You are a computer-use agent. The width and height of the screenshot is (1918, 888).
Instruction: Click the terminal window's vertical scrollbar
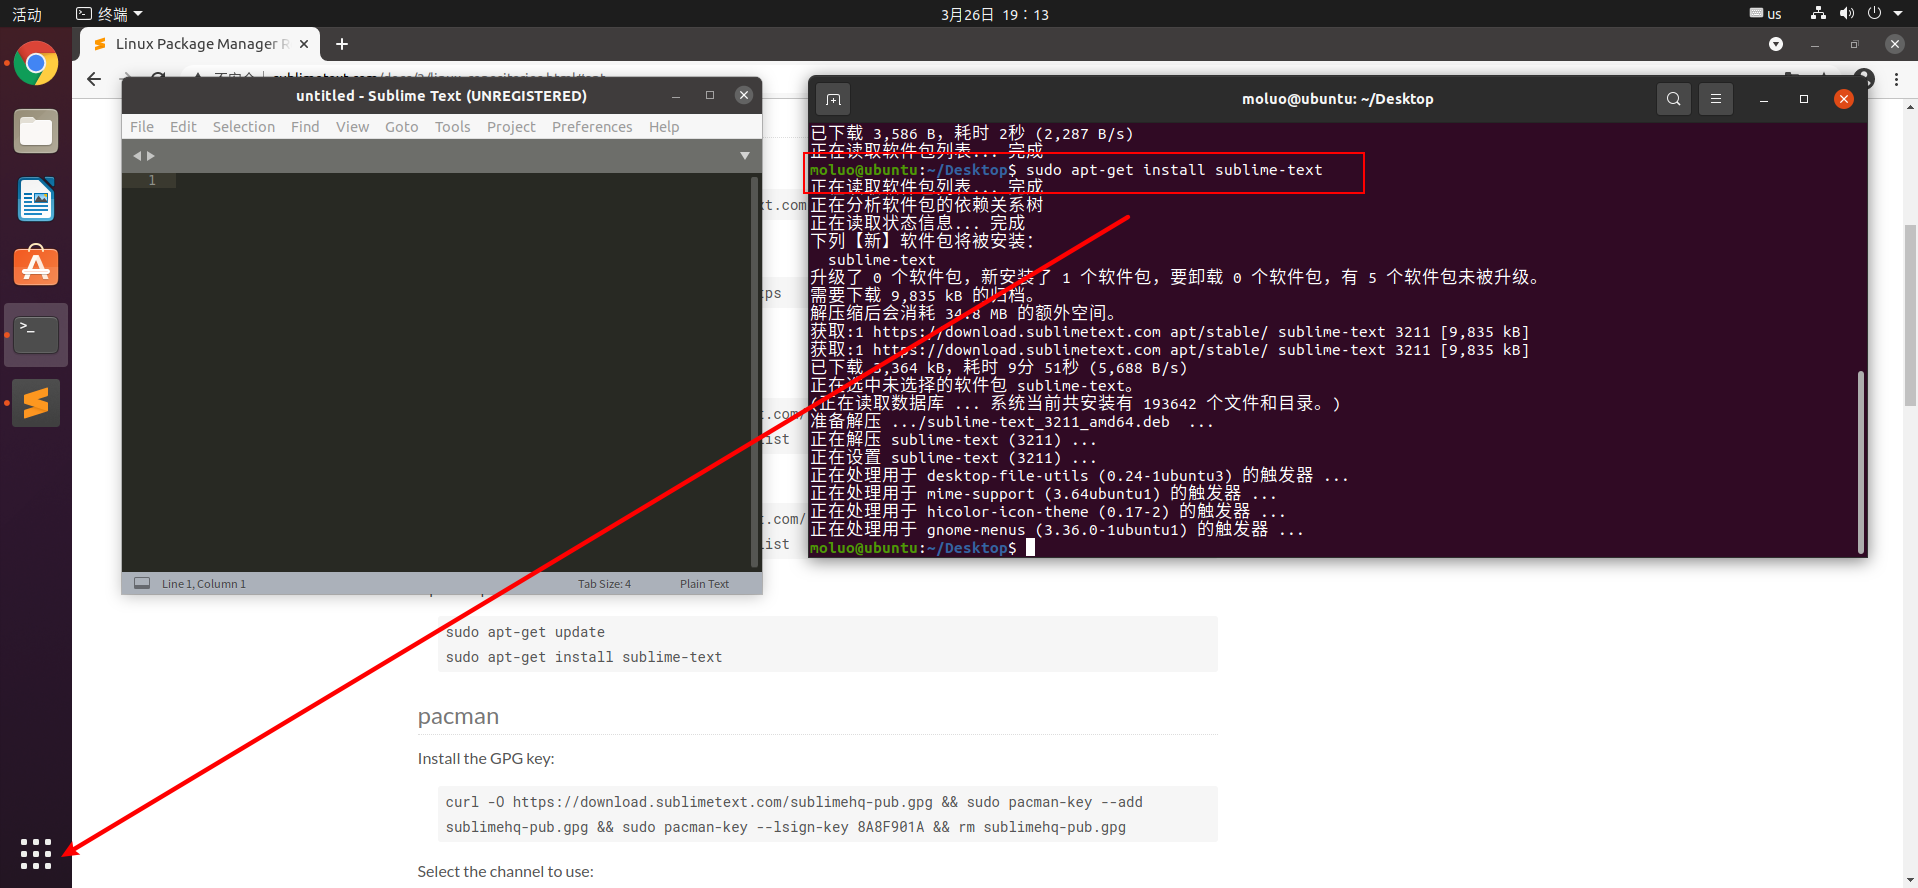point(1860,462)
